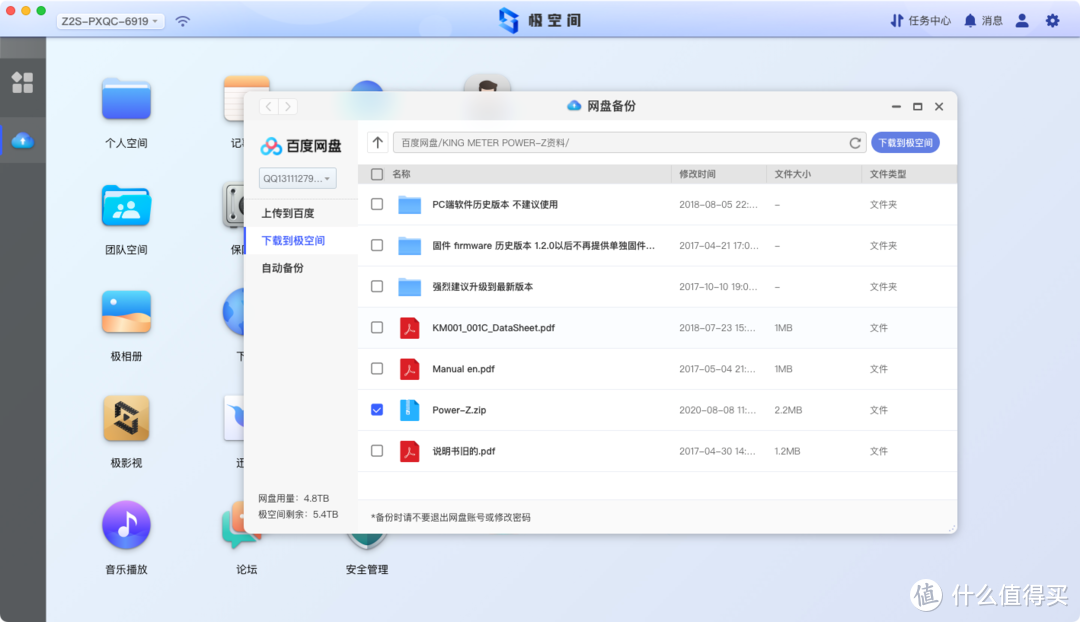Click the blue 下载到极空间 button
Screen dimensions: 1080x622
coord(903,142)
